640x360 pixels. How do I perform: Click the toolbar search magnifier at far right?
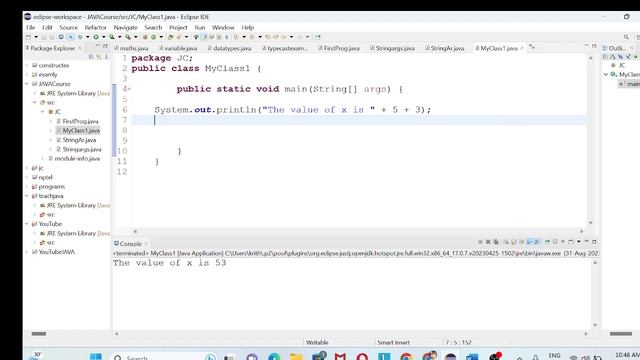(626, 37)
